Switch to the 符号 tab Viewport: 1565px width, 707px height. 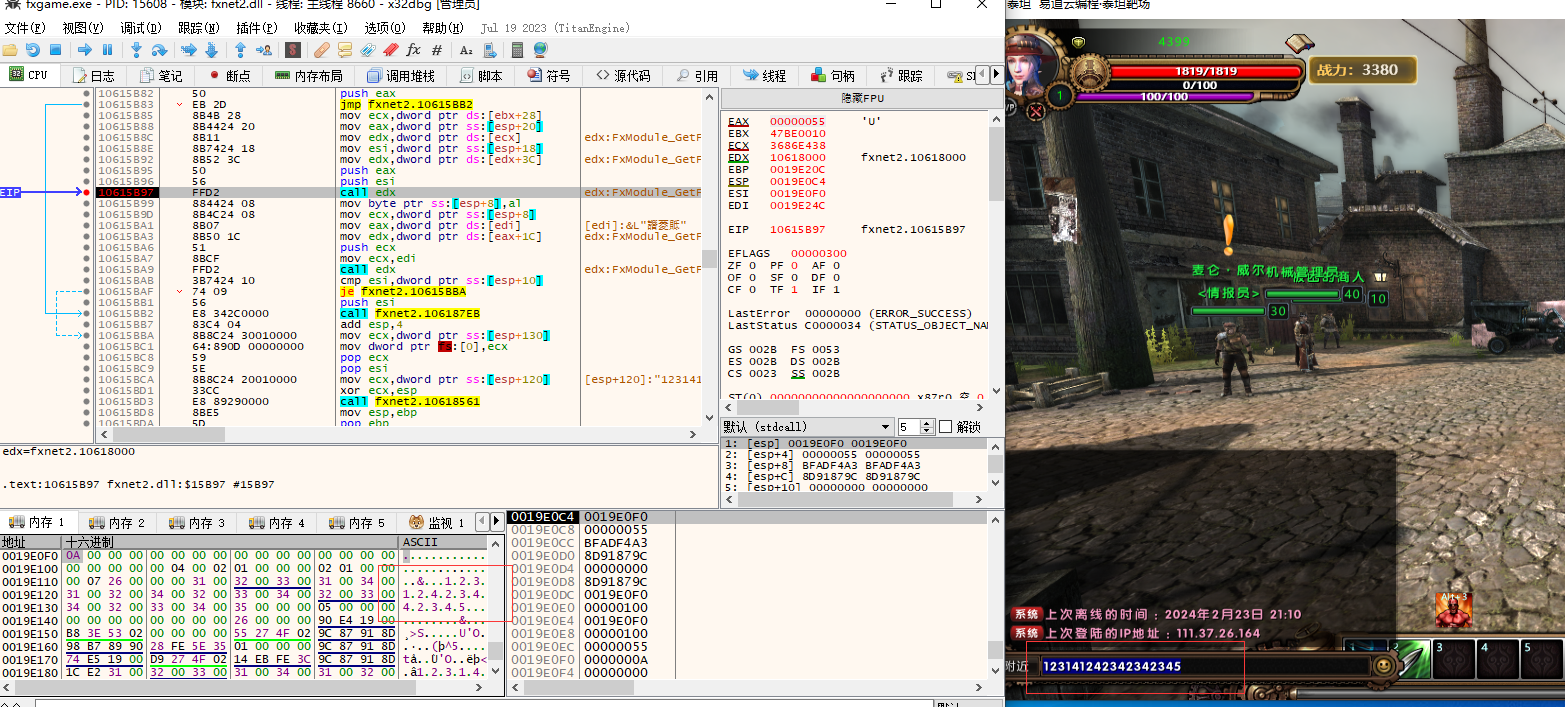tap(548, 75)
